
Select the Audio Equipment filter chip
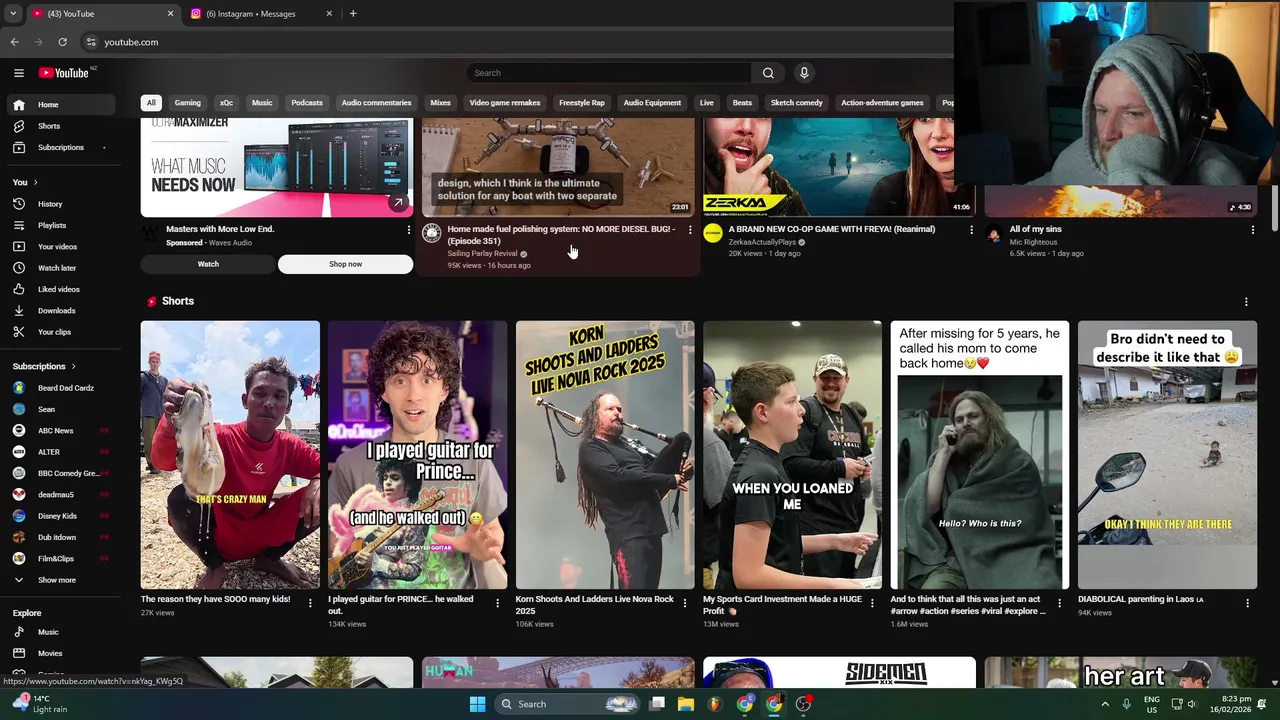652,103
